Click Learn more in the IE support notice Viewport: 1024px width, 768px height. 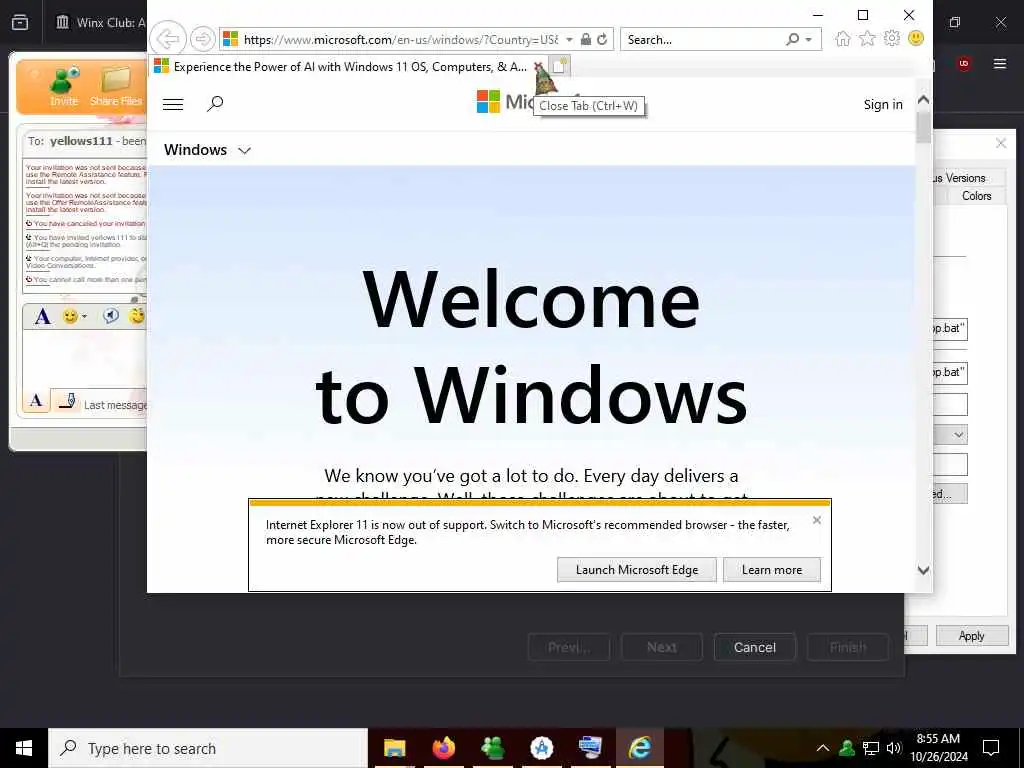point(772,569)
